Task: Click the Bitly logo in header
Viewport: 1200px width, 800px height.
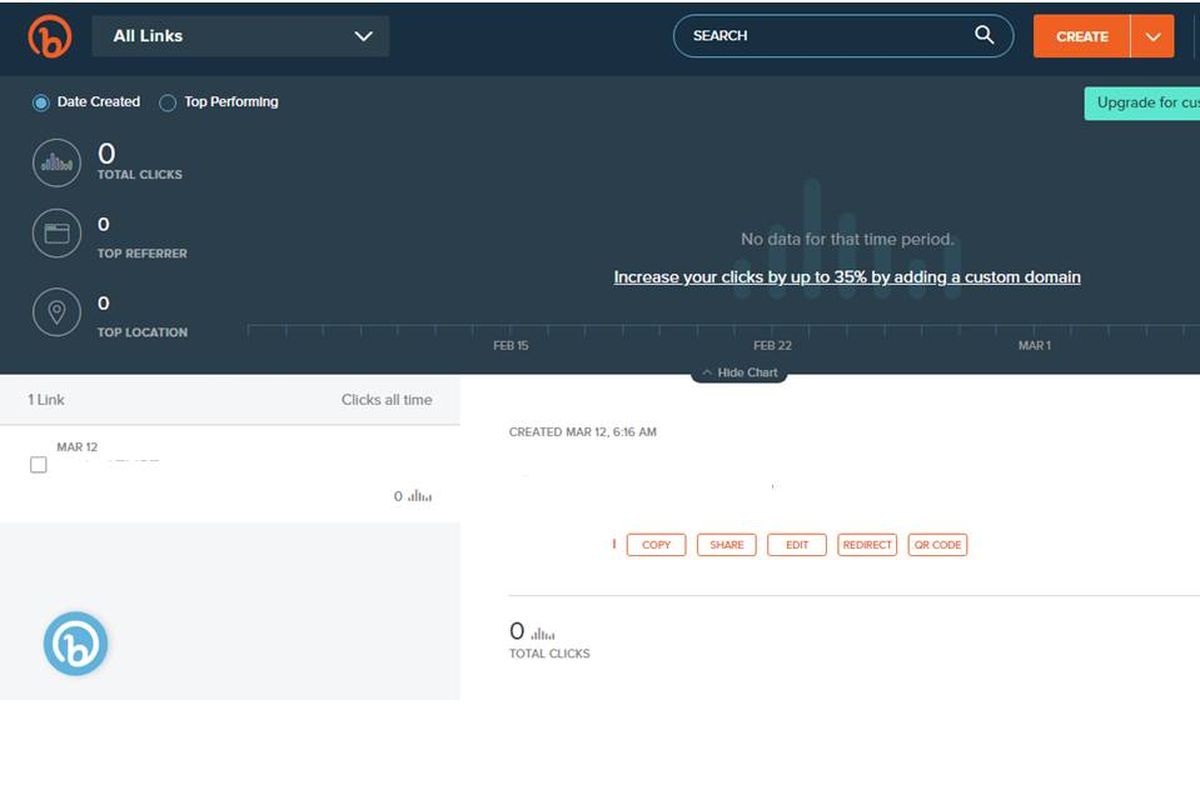Action: [49, 37]
